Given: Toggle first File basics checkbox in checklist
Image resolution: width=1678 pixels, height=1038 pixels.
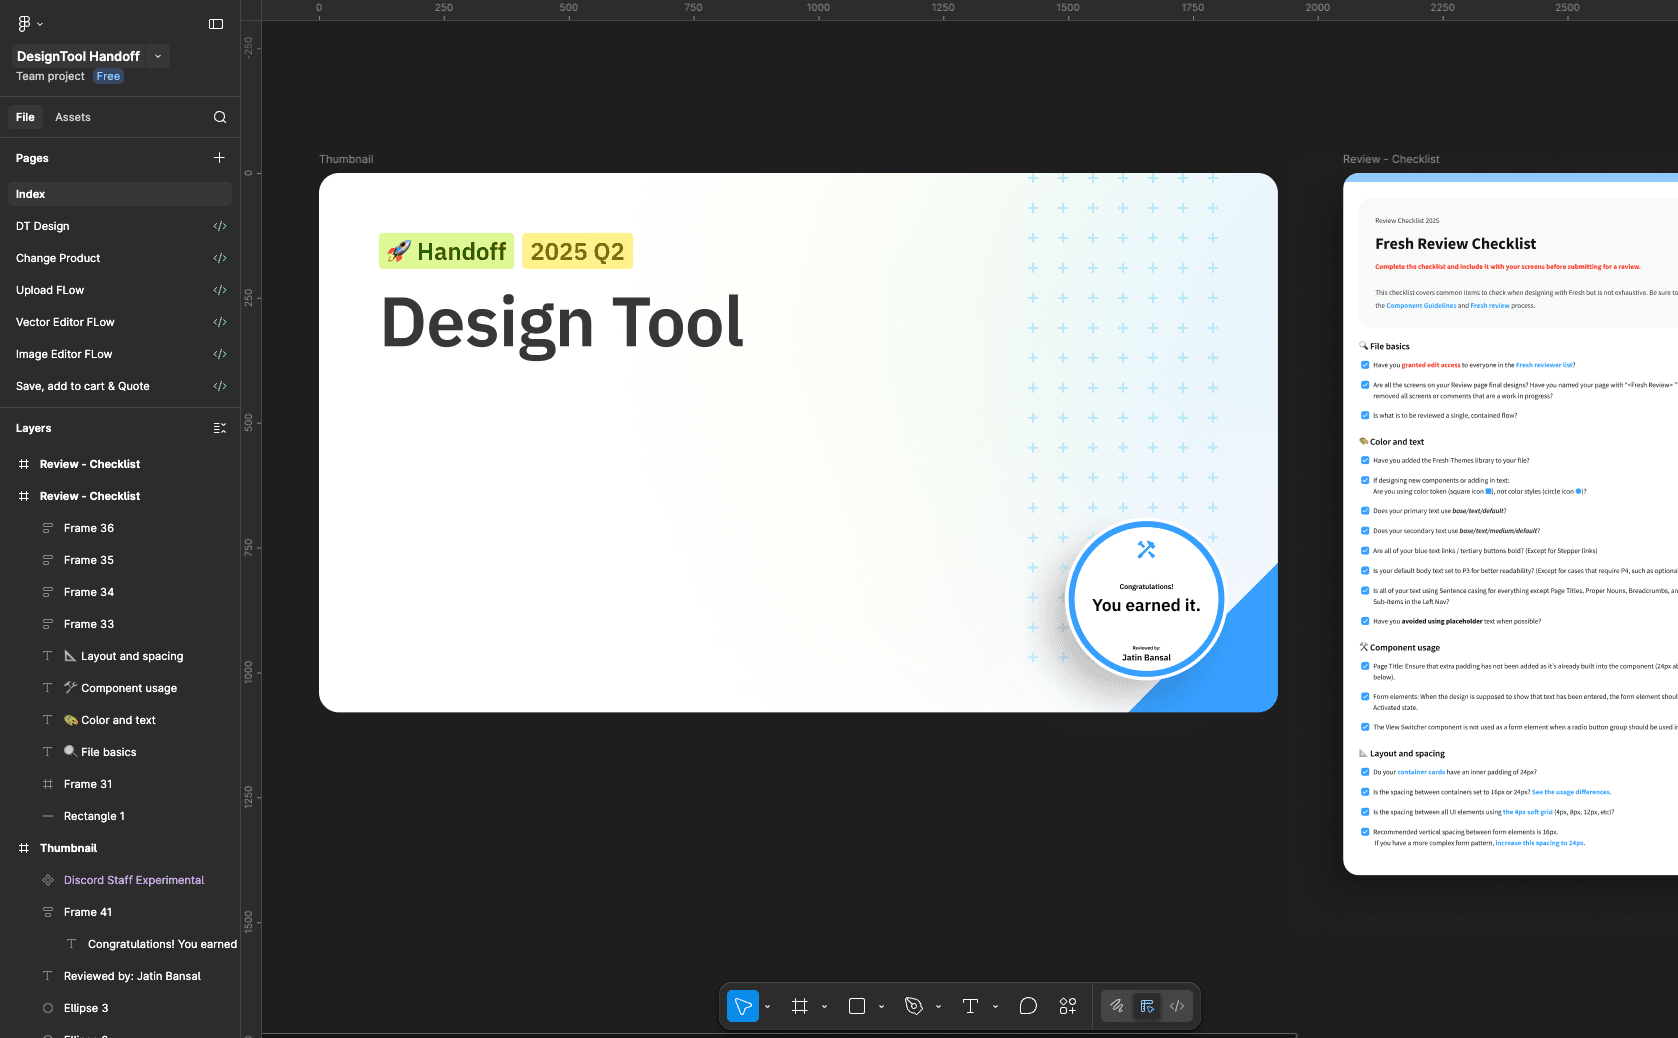Looking at the screenshot, I should (x=1365, y=365).
